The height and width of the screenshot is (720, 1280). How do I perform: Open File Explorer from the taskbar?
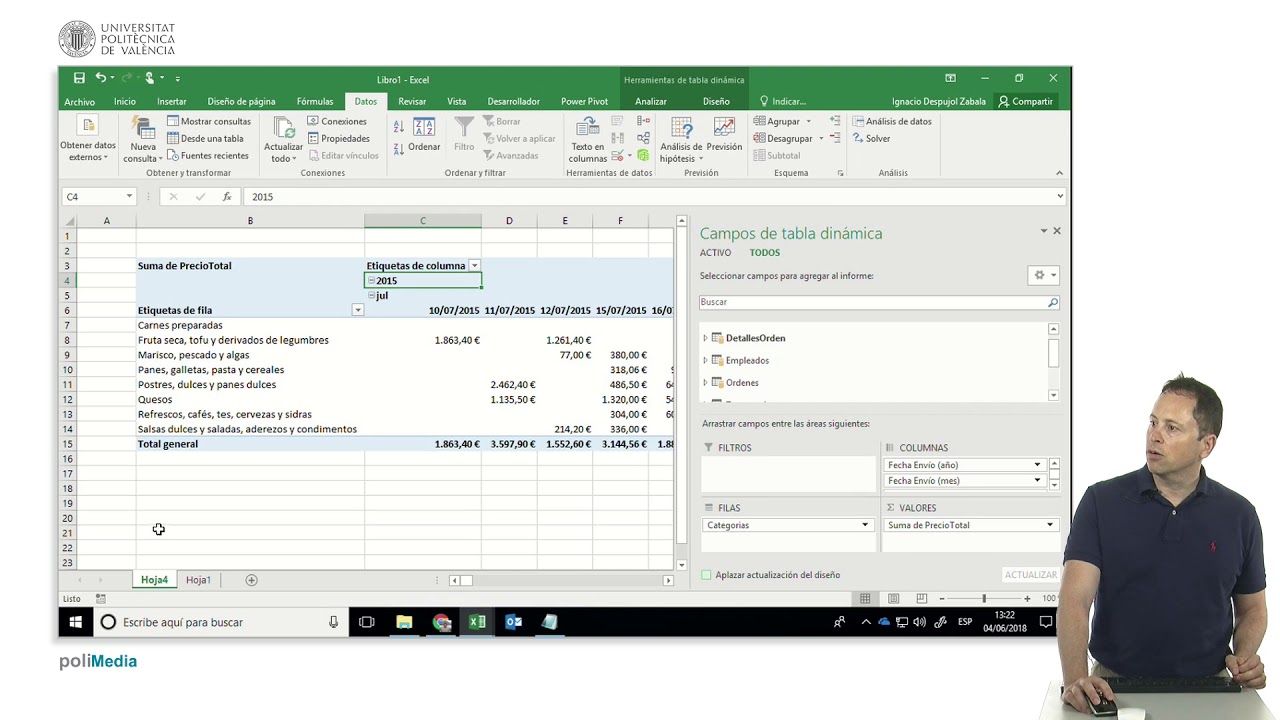coord(404,622)
